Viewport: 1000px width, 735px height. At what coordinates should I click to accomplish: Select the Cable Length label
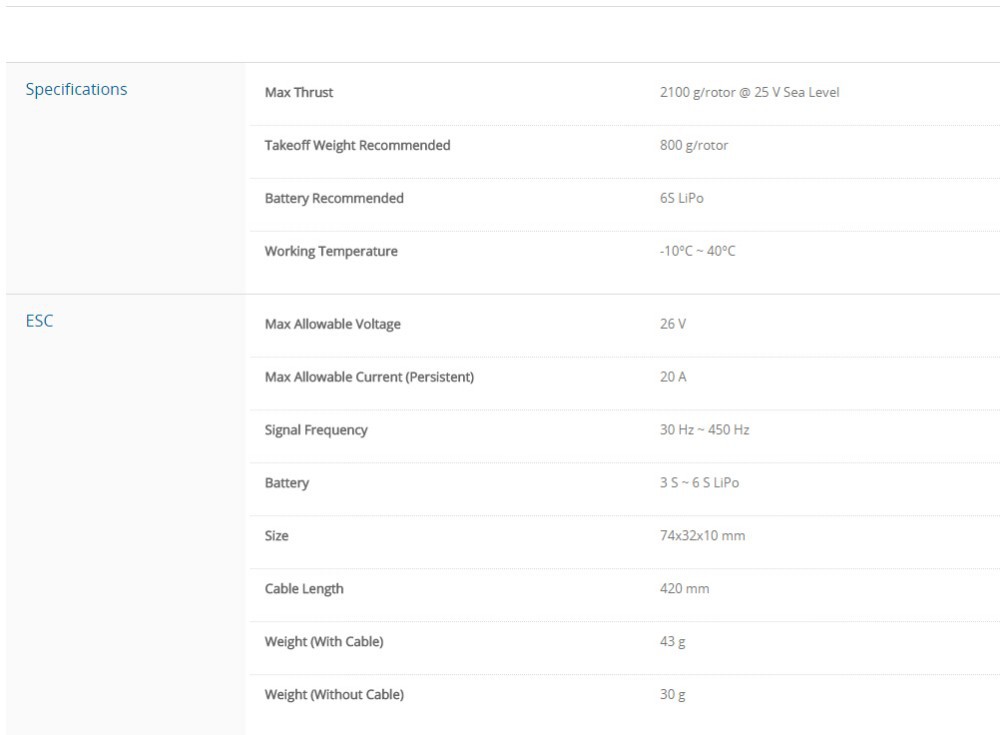coord(303,590)
